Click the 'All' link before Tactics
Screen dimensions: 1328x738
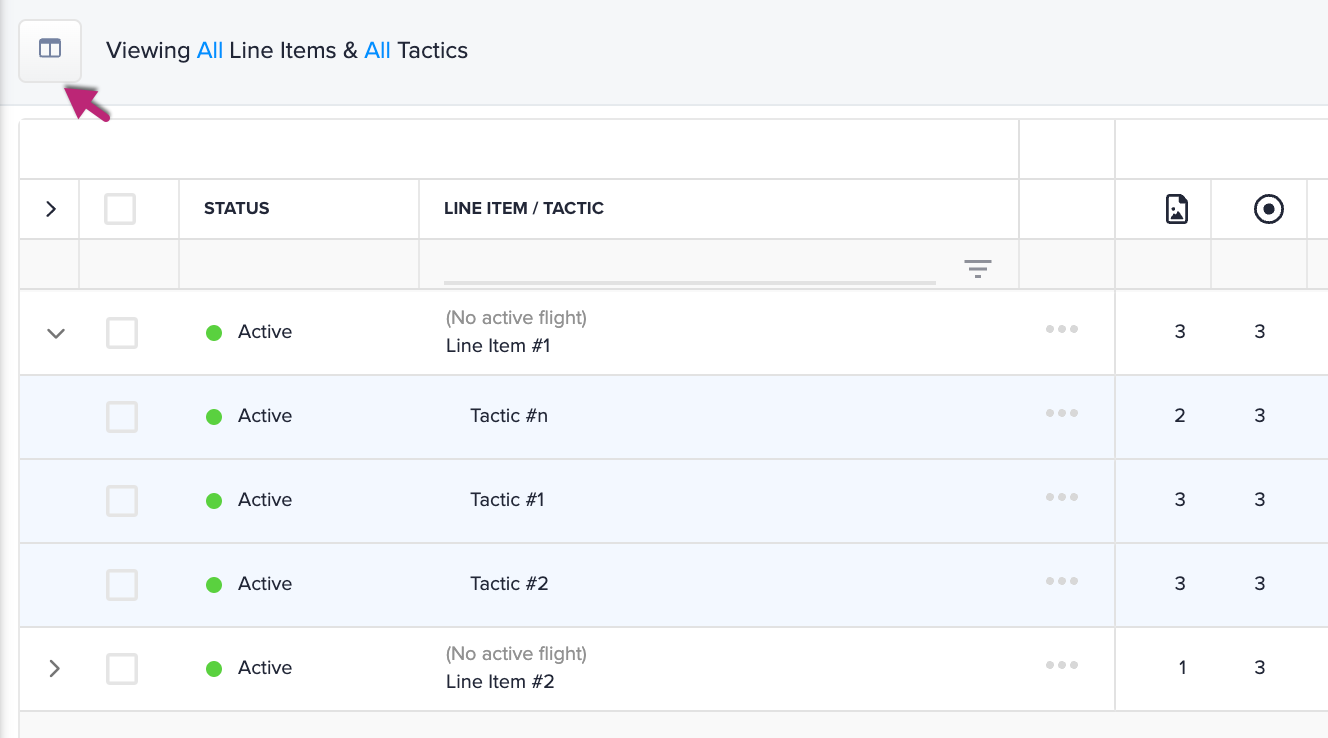click(377, 50)
